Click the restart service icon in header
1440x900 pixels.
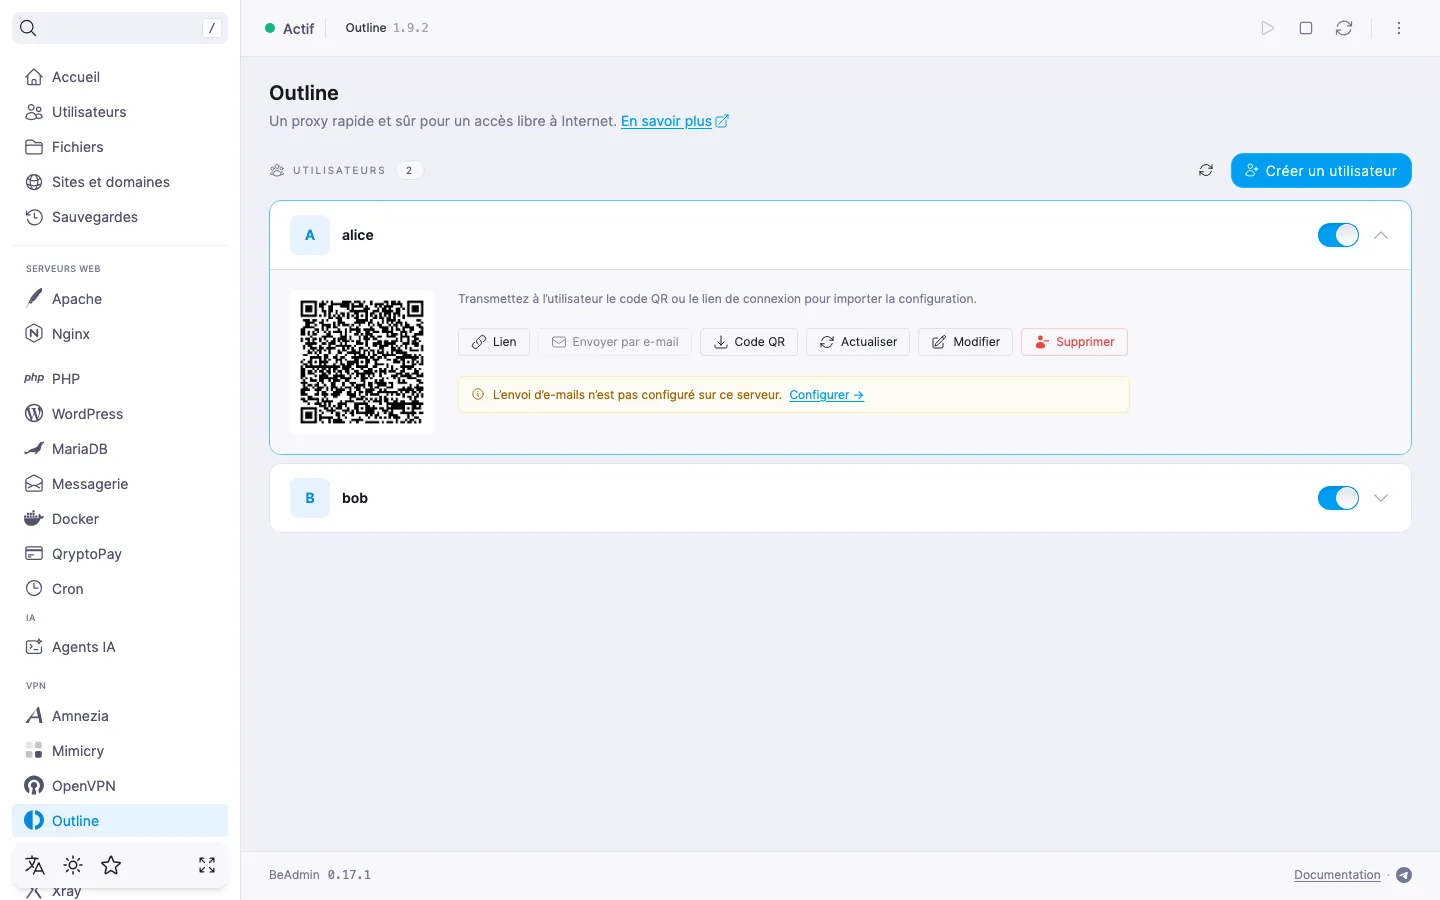[x=1344, y=28]
